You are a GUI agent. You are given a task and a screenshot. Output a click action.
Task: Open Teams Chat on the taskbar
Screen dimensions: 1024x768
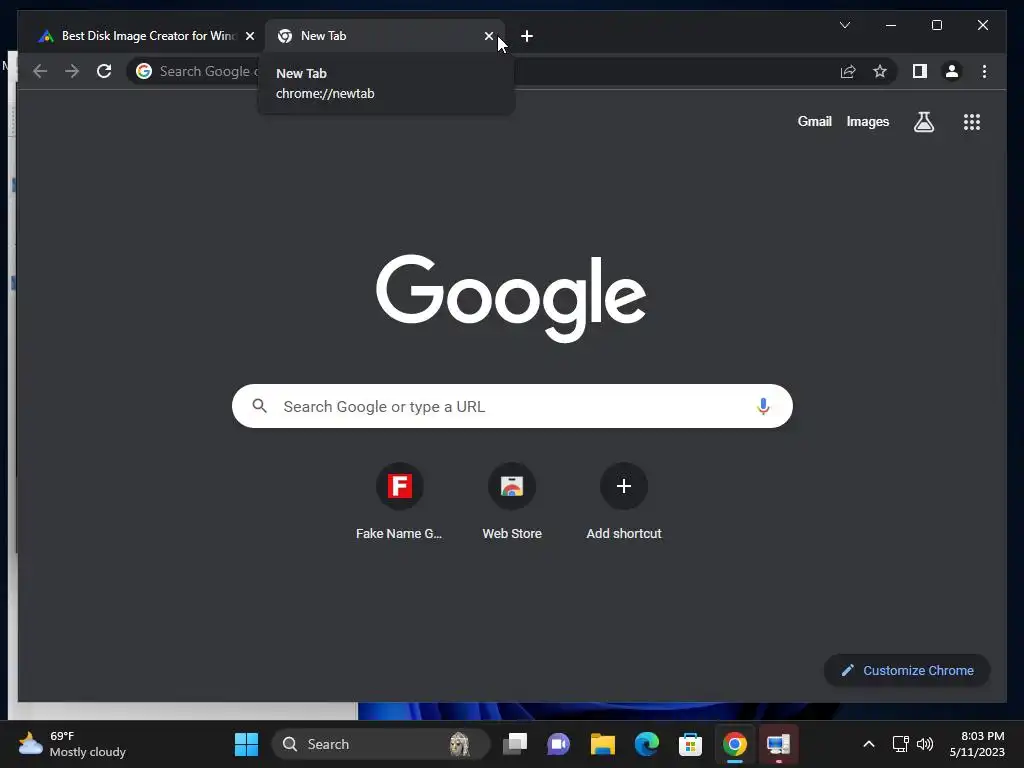tap(558, 744)
